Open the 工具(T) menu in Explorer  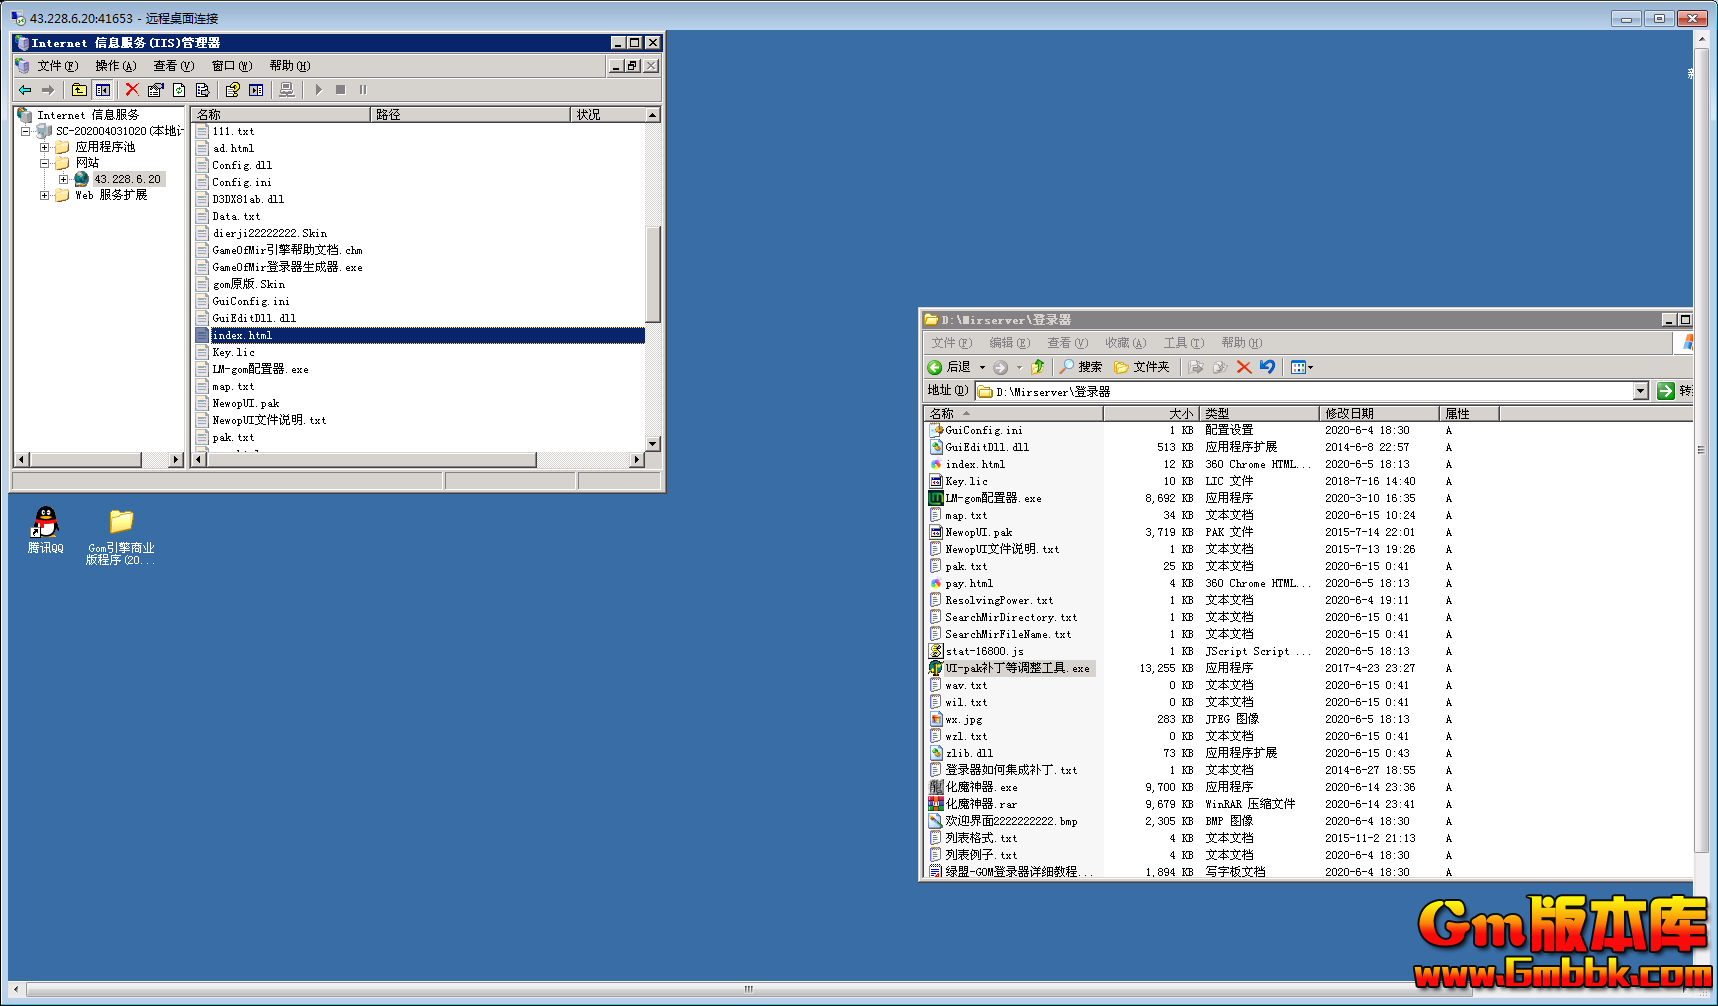click(x=1183, y=343)
